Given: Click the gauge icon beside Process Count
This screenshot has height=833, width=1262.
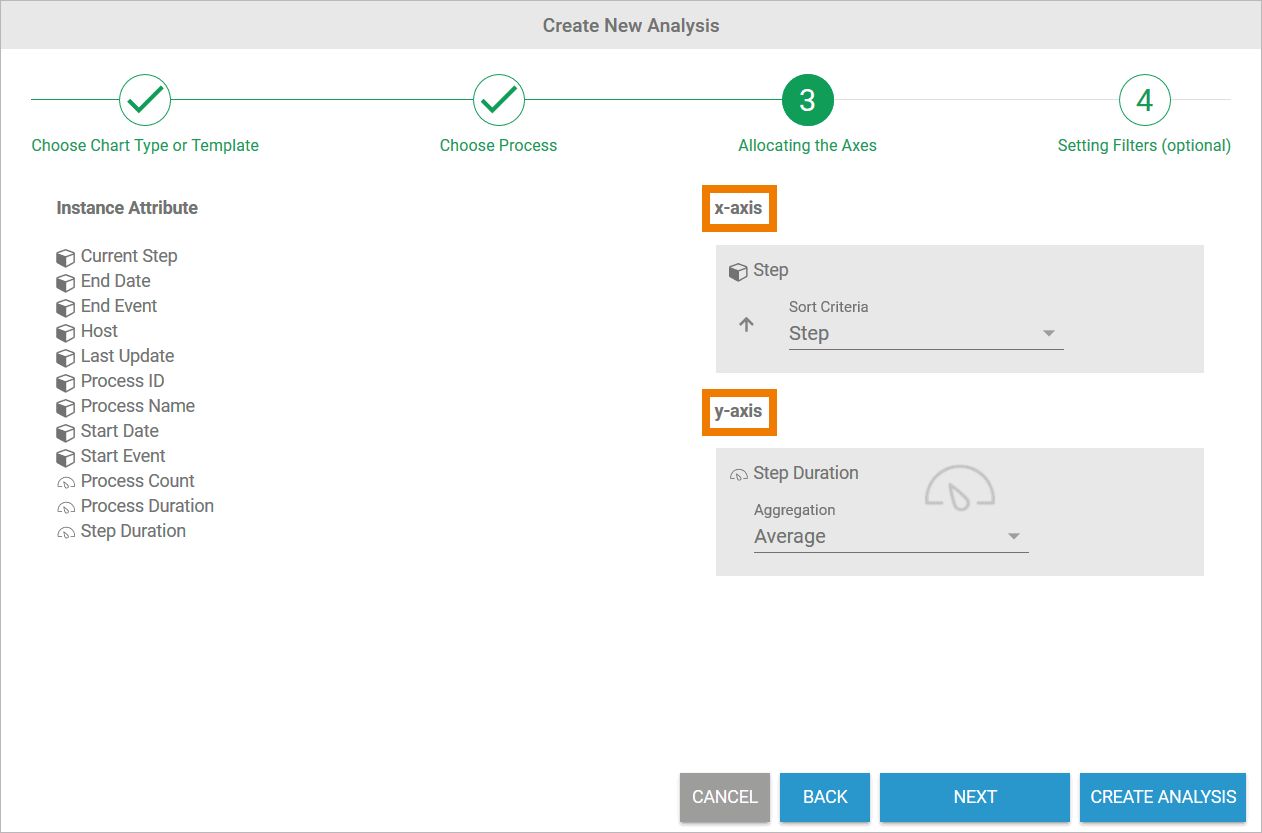Looking at the screenshot, I should point(66,482).
